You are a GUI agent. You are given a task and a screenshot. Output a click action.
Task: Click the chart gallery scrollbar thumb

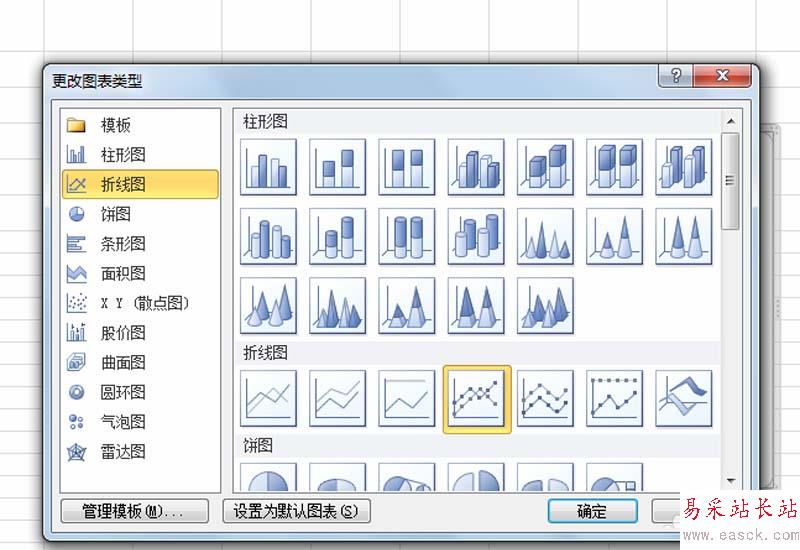(x=731, y=181)
